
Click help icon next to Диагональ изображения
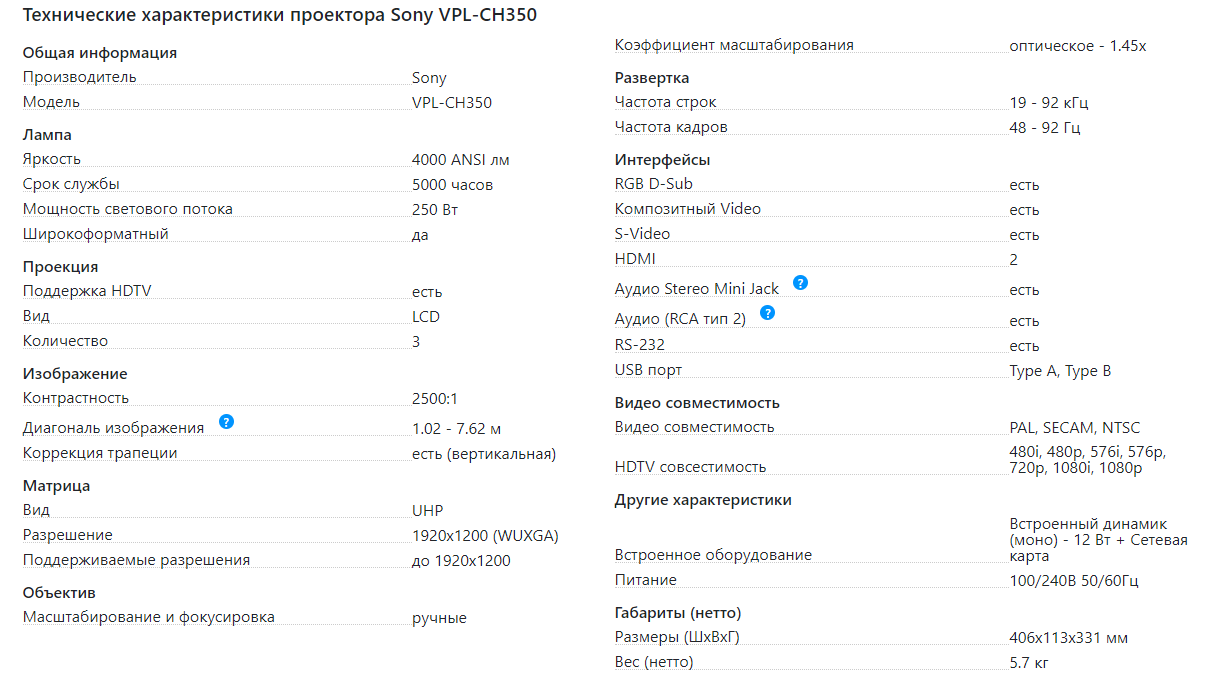click(x=226, y=422)
